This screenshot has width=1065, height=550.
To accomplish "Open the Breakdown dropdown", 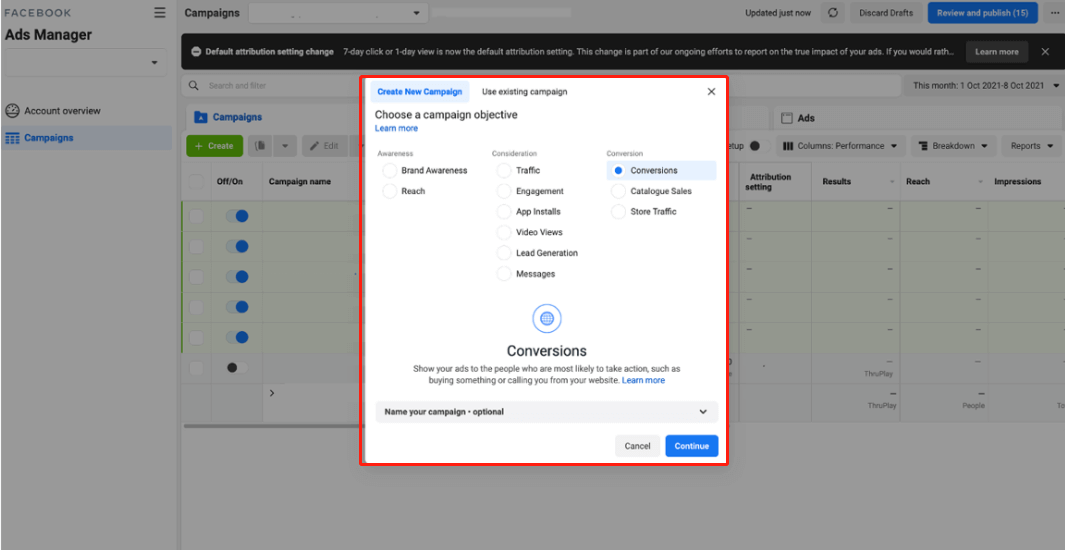I will coord(954,146).
